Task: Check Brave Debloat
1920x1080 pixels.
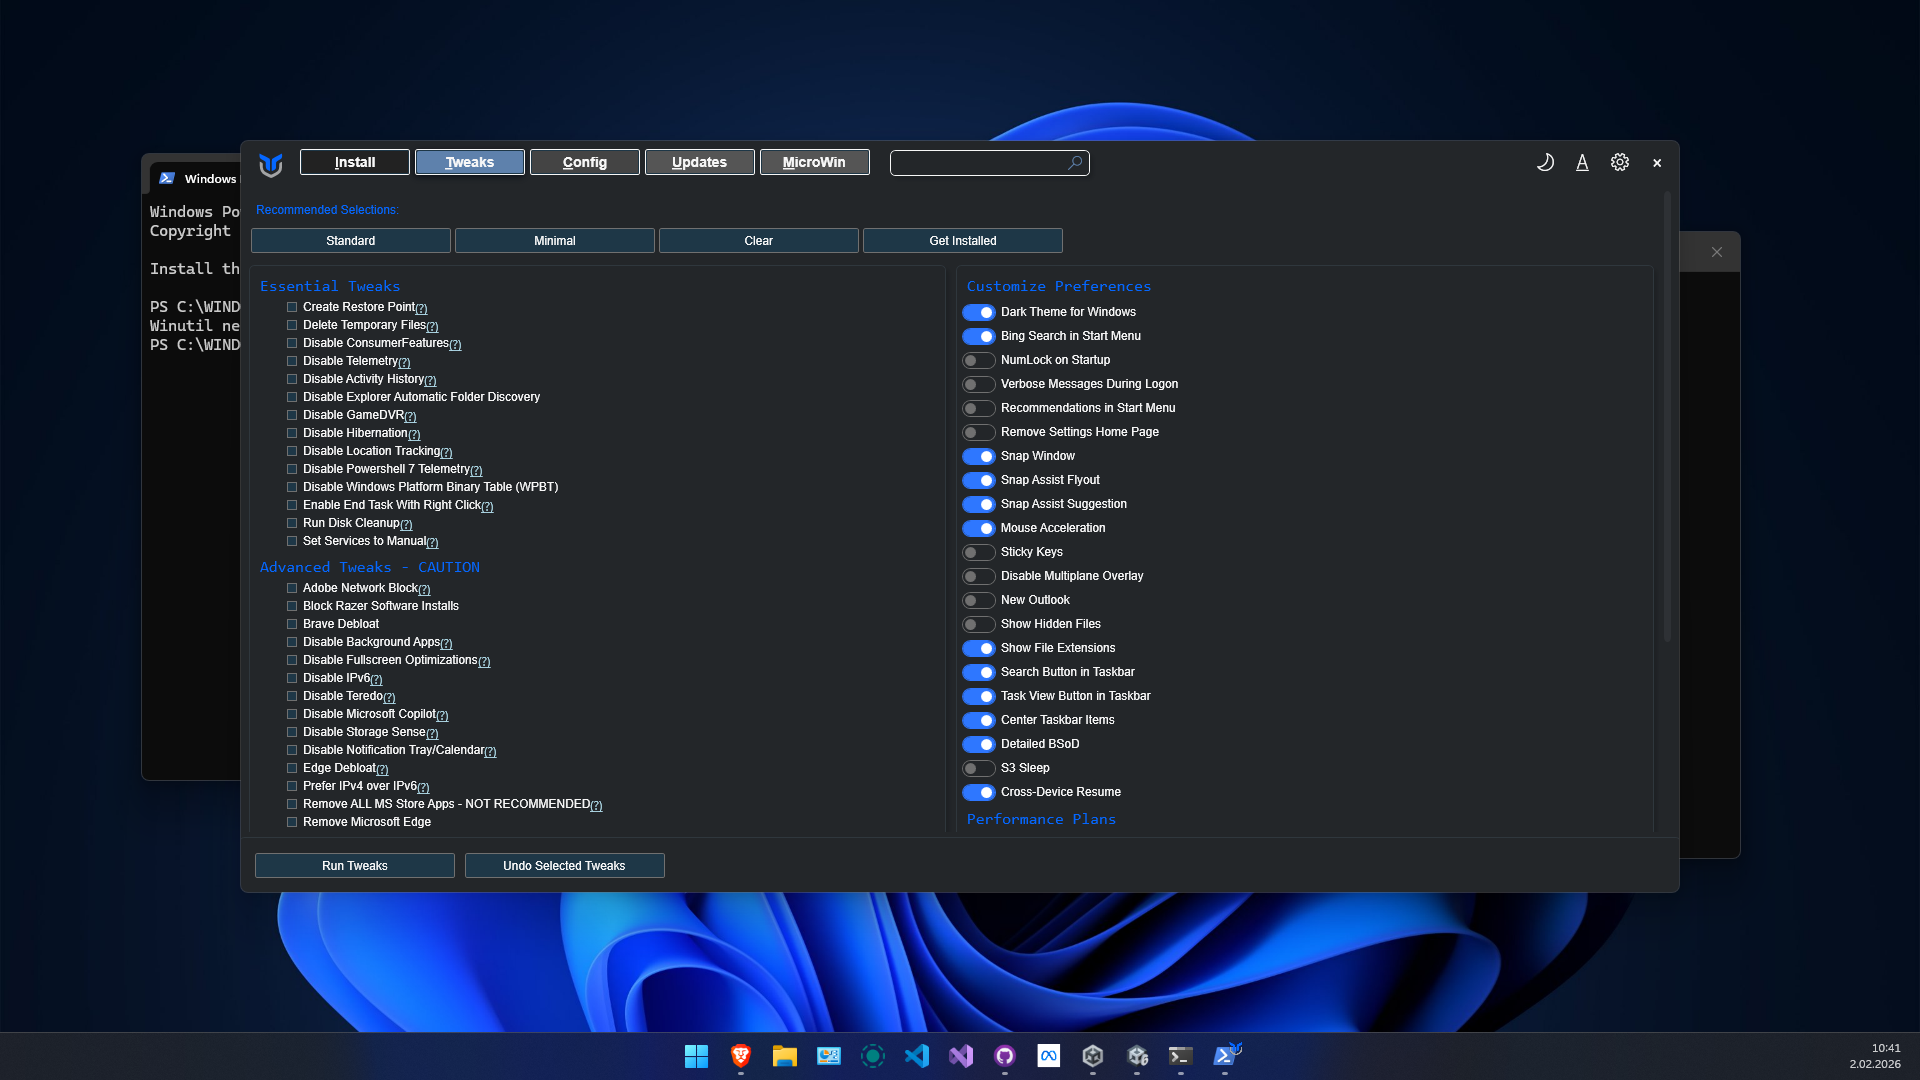Action: tap(292, 625)
